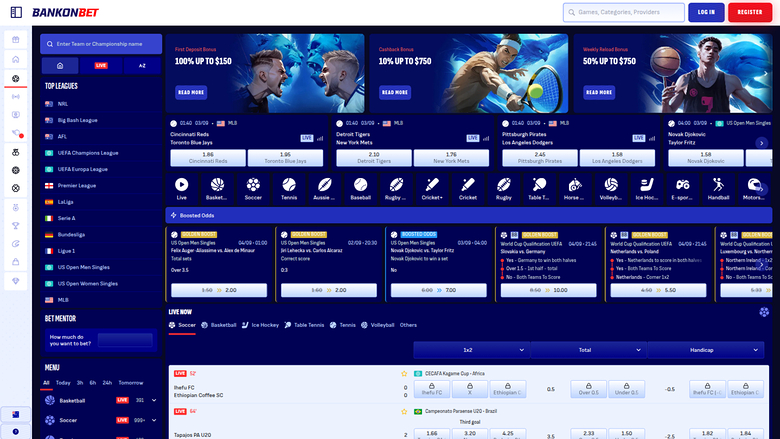
Task: Open the Volleyball sport icon
Action: point(611,189)
